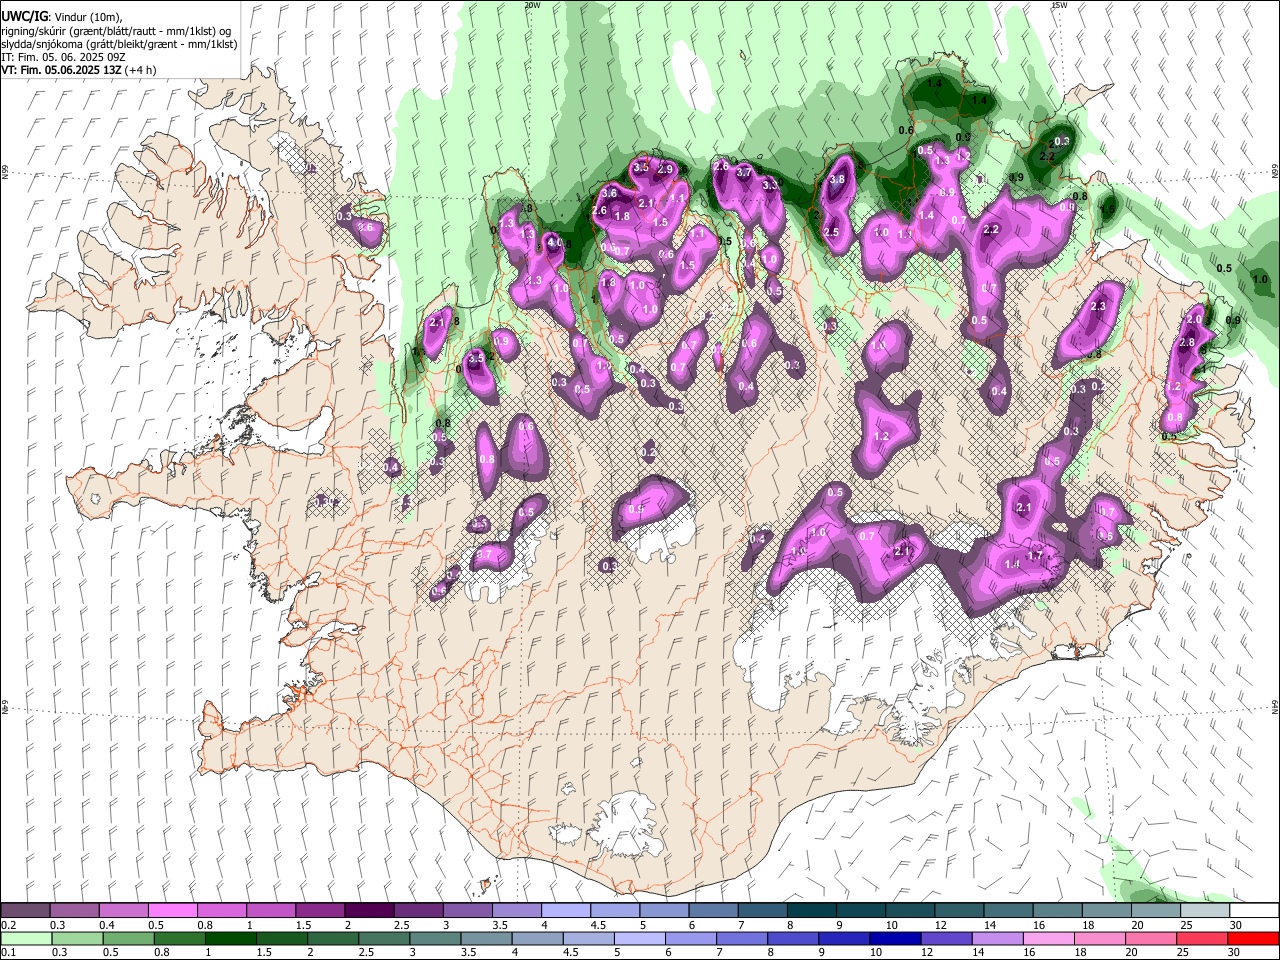Select the palest green swatch above label 0.1
1280x960 pixels.
(x=26, y=938)
